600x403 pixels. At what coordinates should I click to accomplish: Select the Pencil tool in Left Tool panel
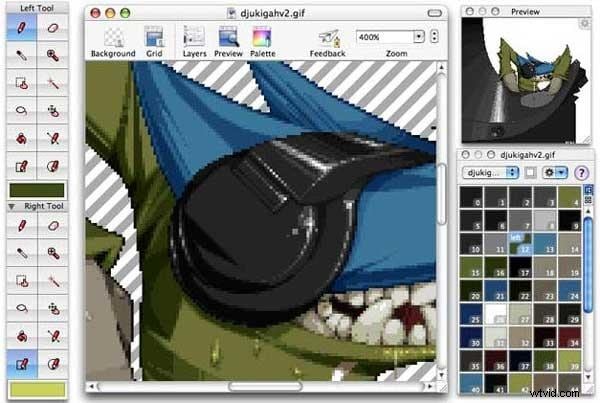coord(22,28)
